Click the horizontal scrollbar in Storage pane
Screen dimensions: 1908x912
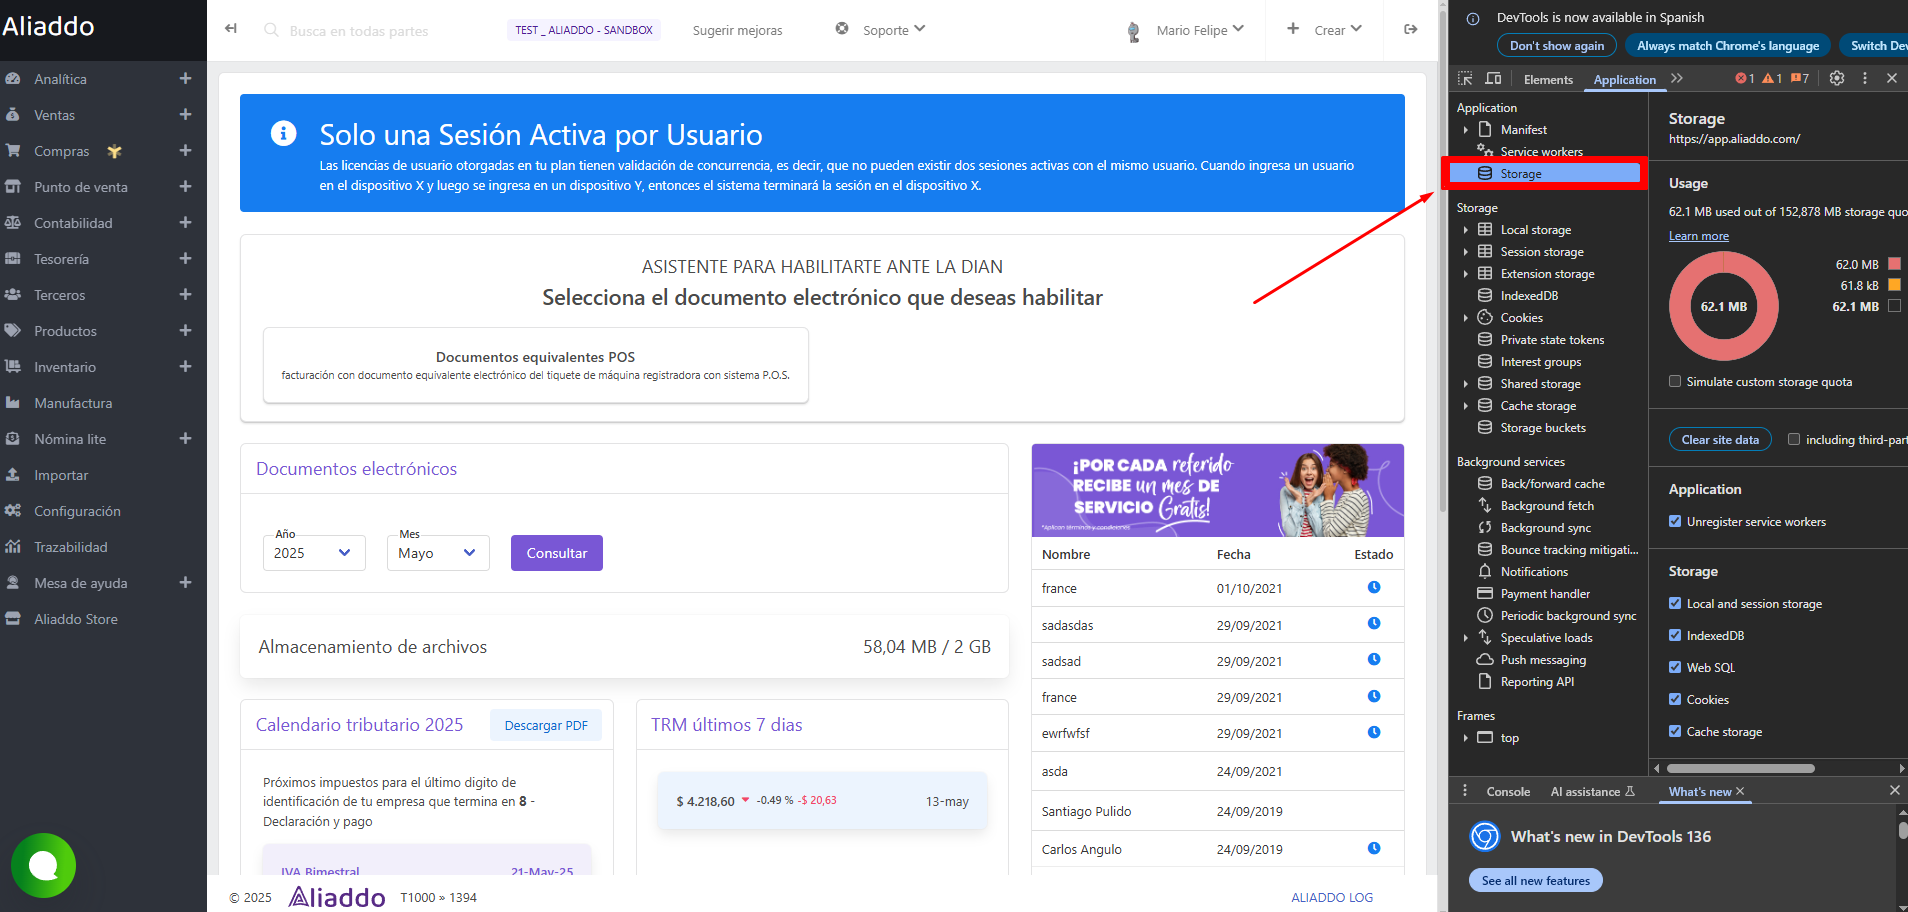point(1740,768)
